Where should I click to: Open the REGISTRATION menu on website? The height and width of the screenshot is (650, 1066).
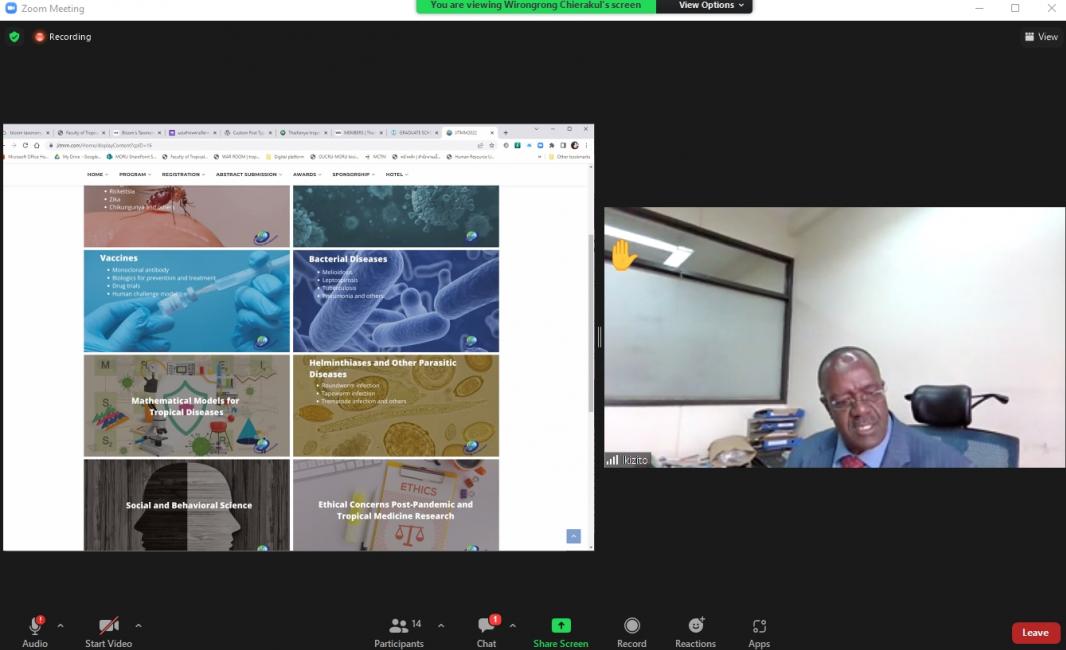click(x=183, y=175)
